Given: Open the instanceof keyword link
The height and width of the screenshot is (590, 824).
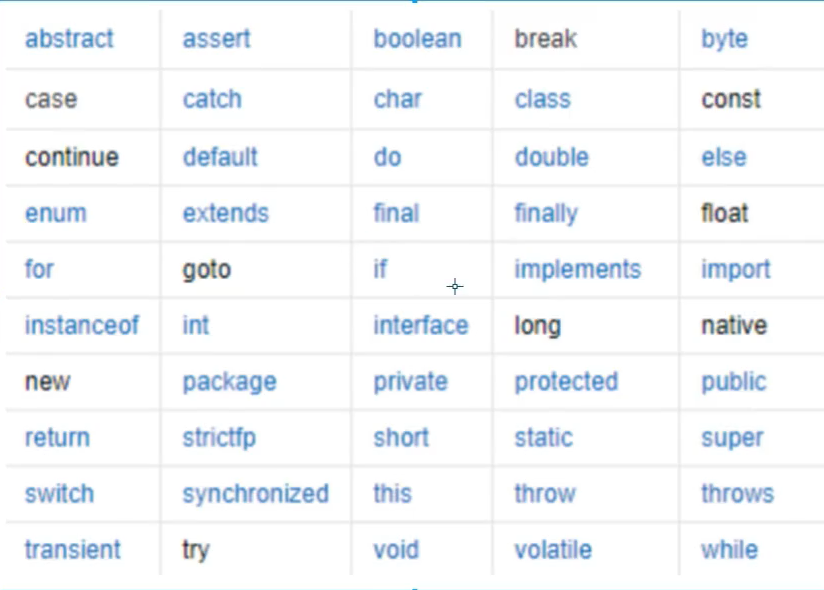Looking at the screenshot, I should click(82, 325).
